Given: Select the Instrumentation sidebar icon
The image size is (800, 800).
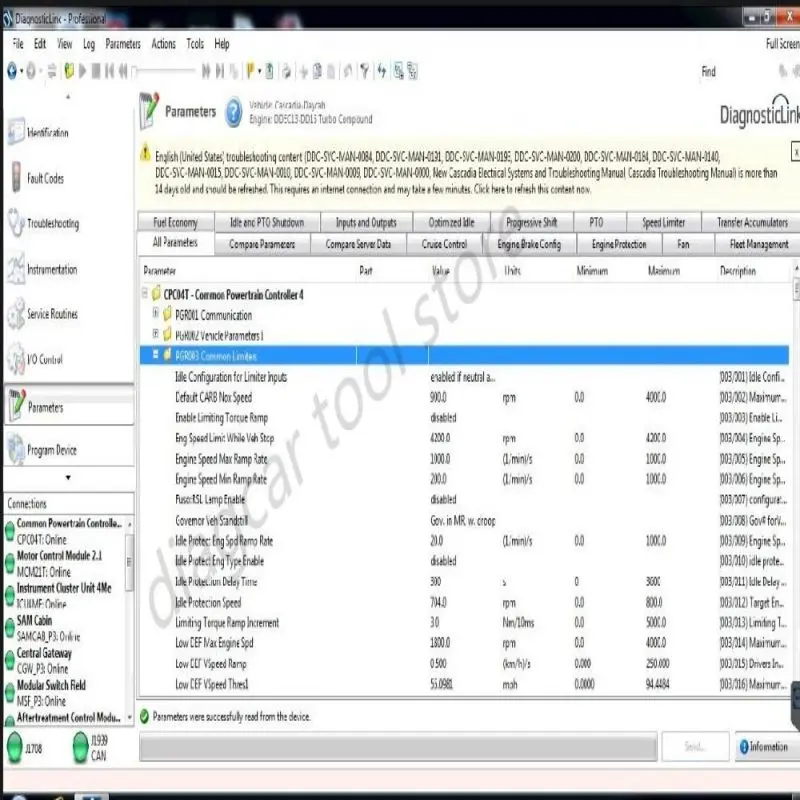Looking at the screenshot, I should click(15, 268).
